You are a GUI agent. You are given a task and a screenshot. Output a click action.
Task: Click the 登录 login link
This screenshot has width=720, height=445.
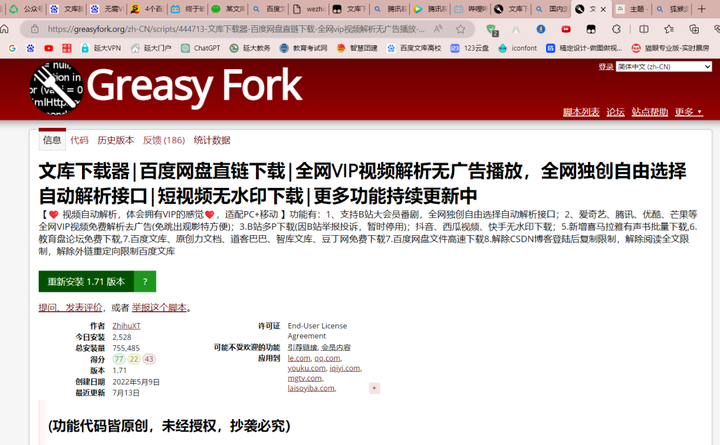pos(606,67)
